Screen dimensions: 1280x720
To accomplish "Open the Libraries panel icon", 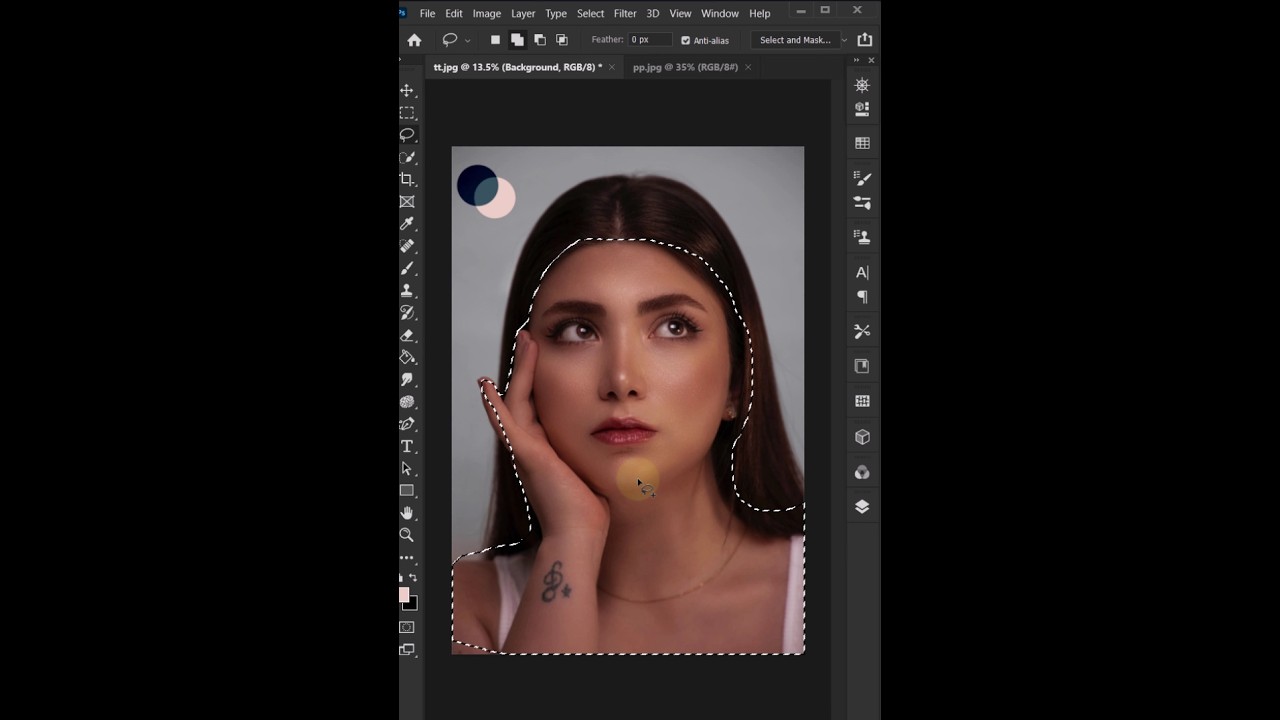I will pos(862,108).
